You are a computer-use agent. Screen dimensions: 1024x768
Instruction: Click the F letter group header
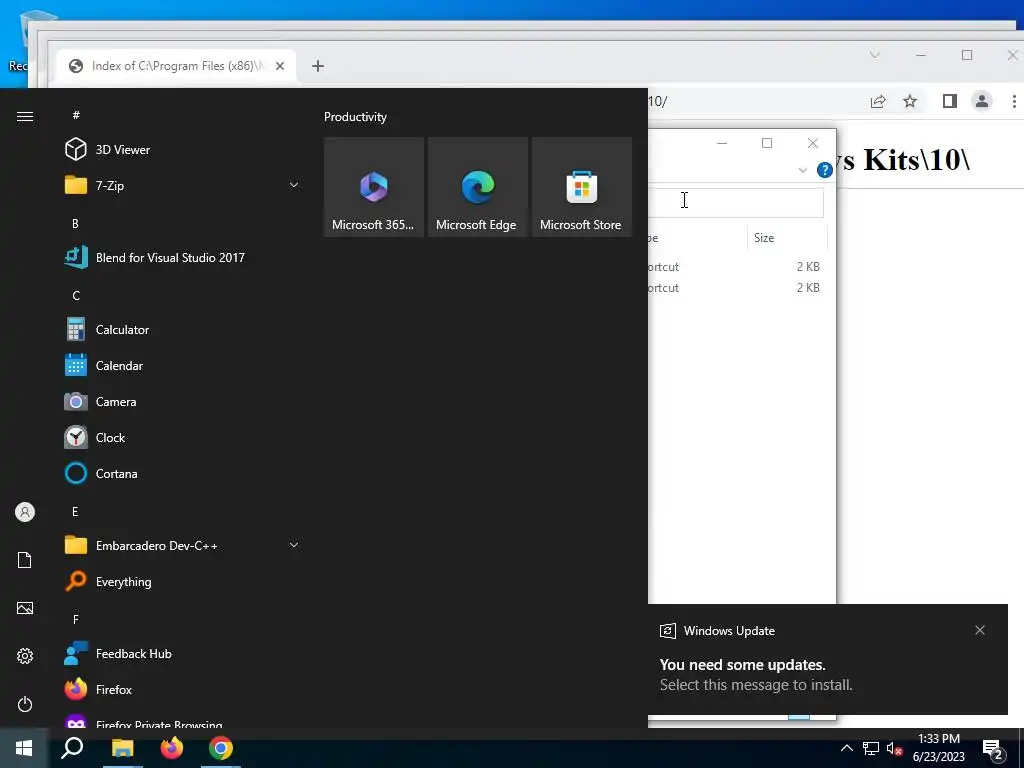tap(76, 619)
